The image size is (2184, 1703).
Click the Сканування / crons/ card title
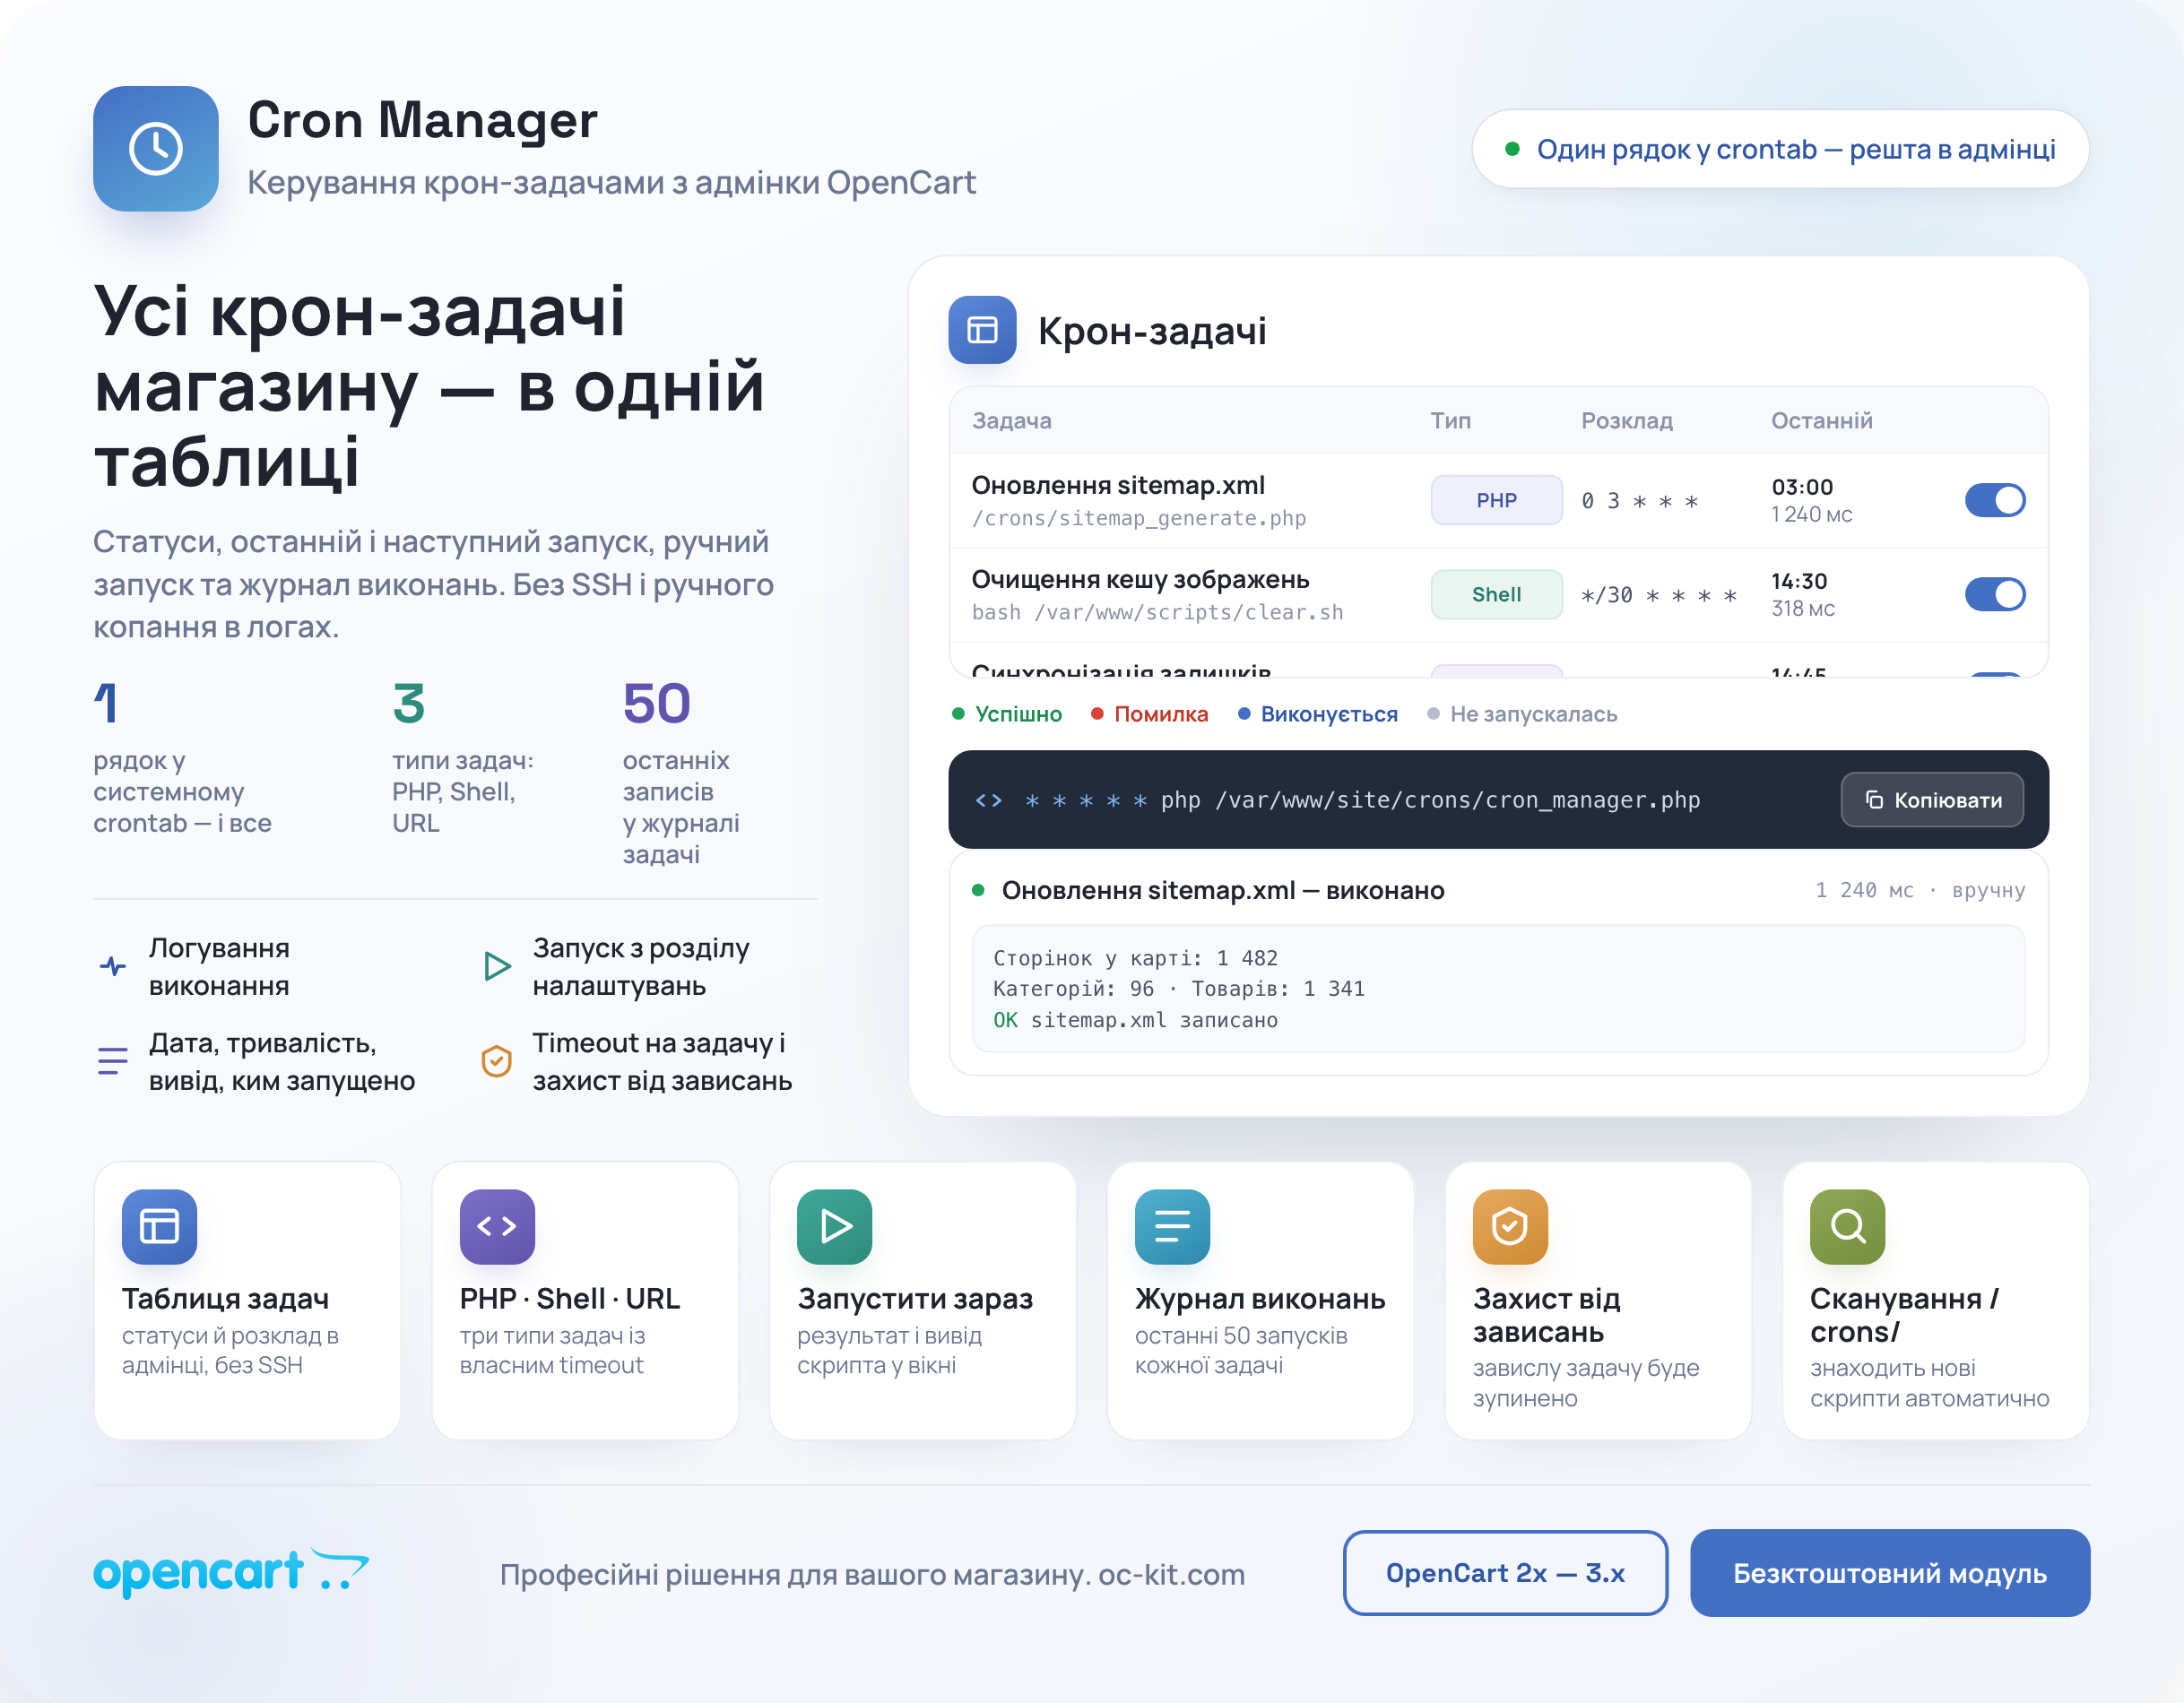(1904, 1315)
